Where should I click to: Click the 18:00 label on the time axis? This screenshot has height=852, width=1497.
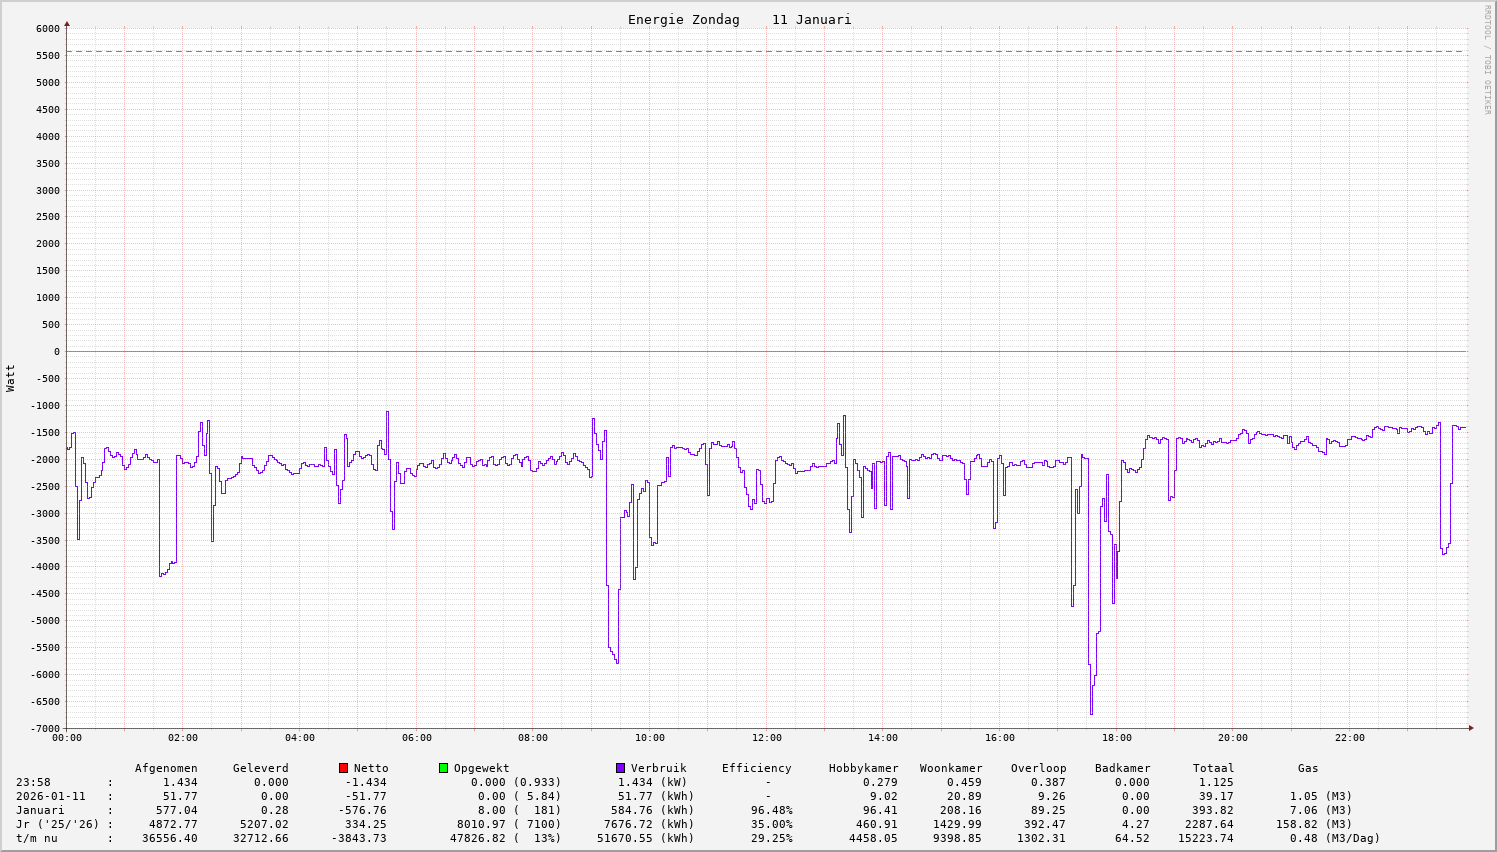click(x=1116, y=738)
